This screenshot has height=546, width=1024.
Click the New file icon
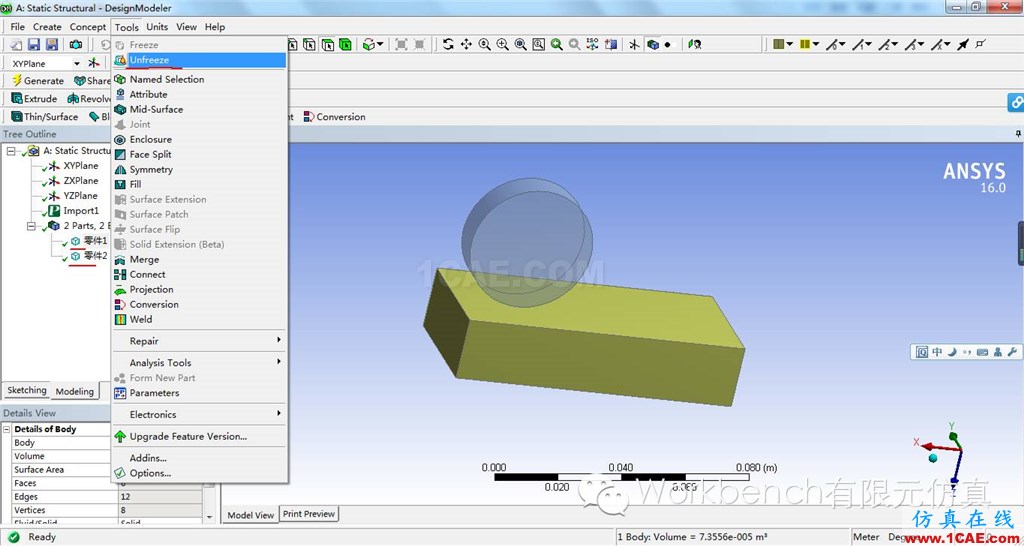pyautogui.click(x=16, y=44)
